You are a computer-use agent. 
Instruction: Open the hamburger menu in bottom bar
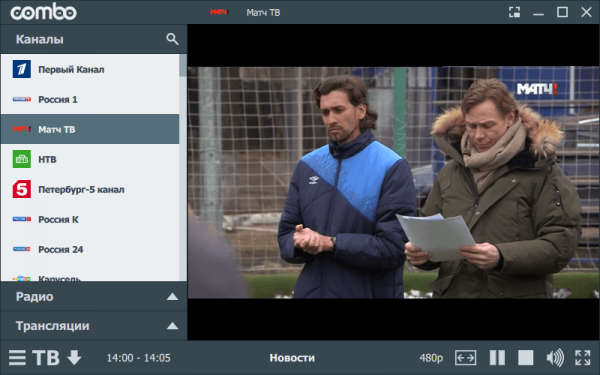click(18, 358)
